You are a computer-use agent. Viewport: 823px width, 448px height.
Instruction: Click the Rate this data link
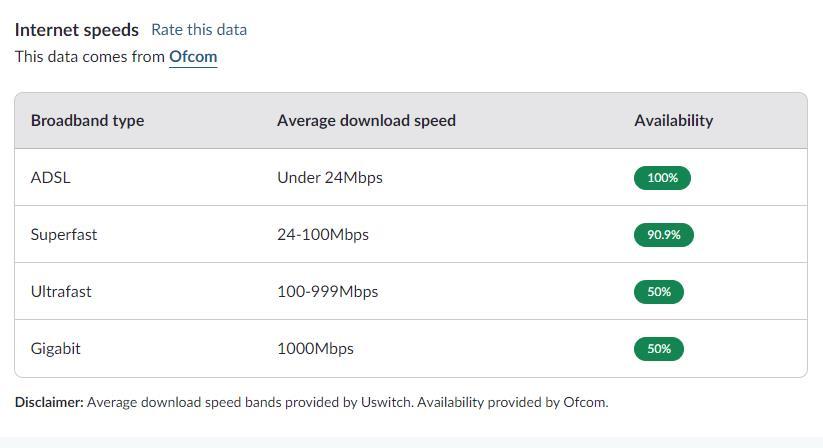199,30
